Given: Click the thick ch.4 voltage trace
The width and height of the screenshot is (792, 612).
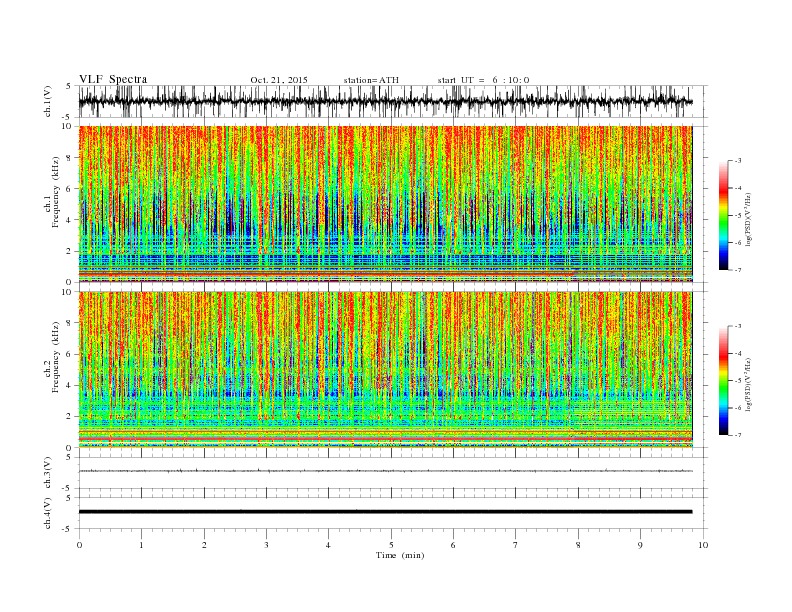Looking at the screenshot, I should pos(385,512).
